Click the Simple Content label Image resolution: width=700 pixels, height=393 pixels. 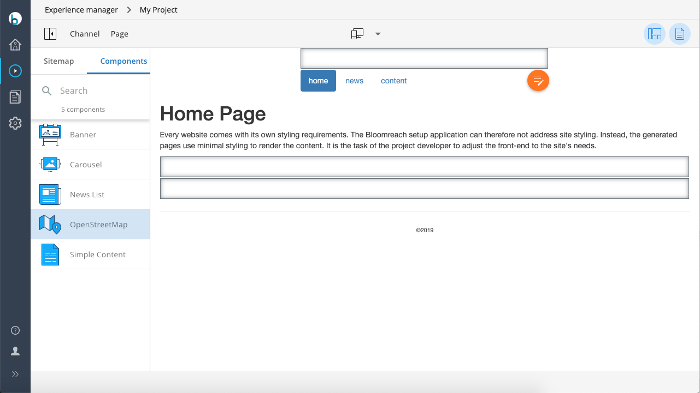click(98, 255)
